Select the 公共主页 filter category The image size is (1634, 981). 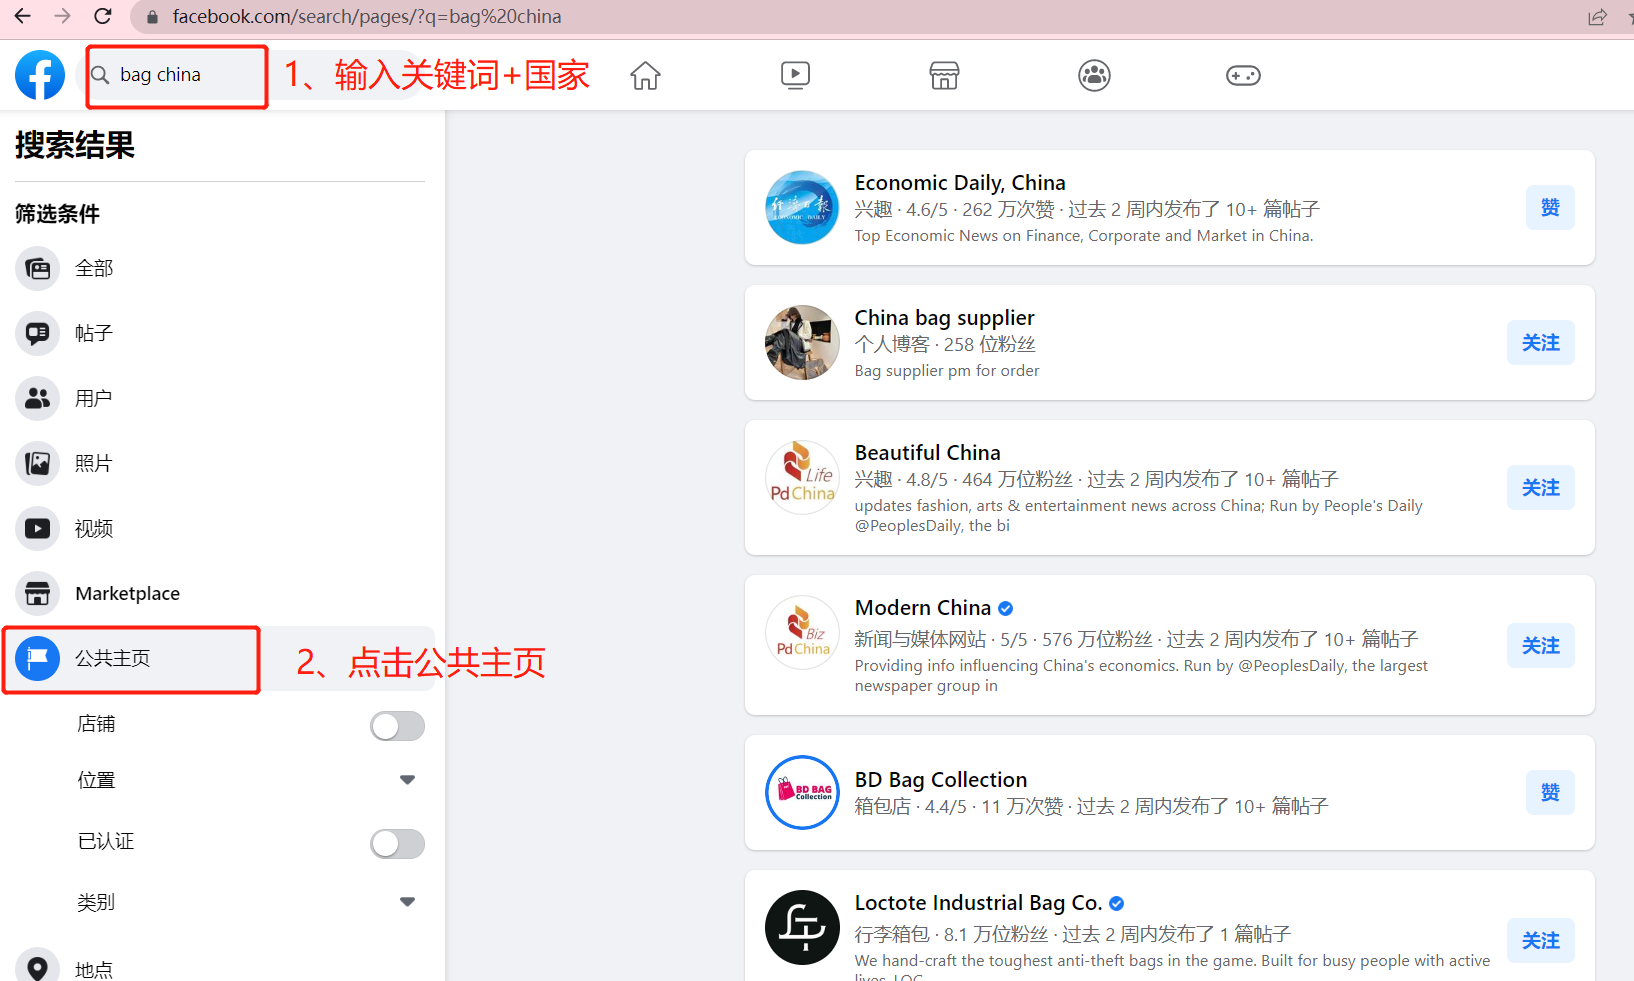click(108, 658)
